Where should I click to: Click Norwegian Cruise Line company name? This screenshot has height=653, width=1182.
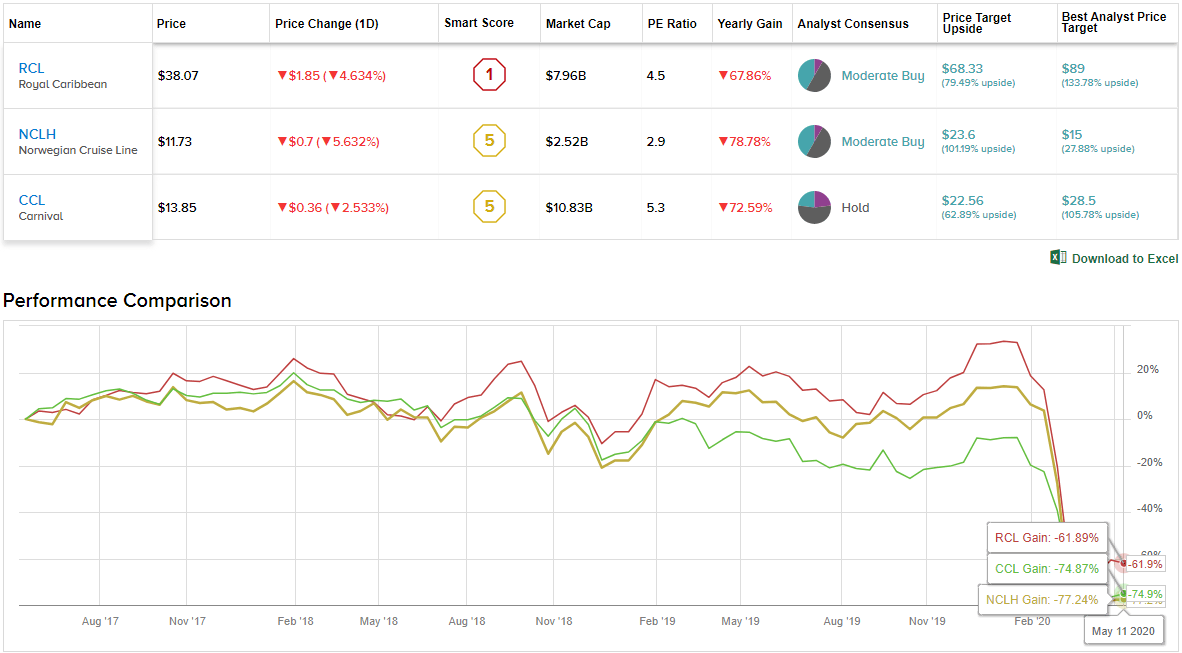tap(78, 150)
